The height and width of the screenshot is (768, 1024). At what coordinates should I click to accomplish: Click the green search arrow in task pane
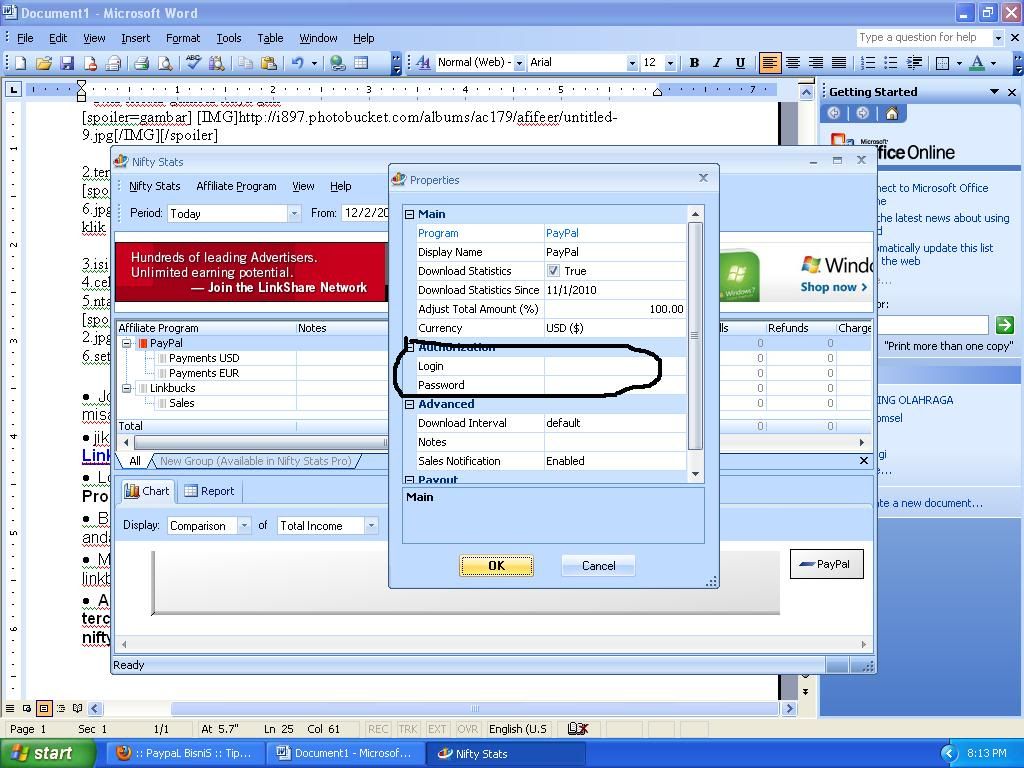(x=1004, y=325)
